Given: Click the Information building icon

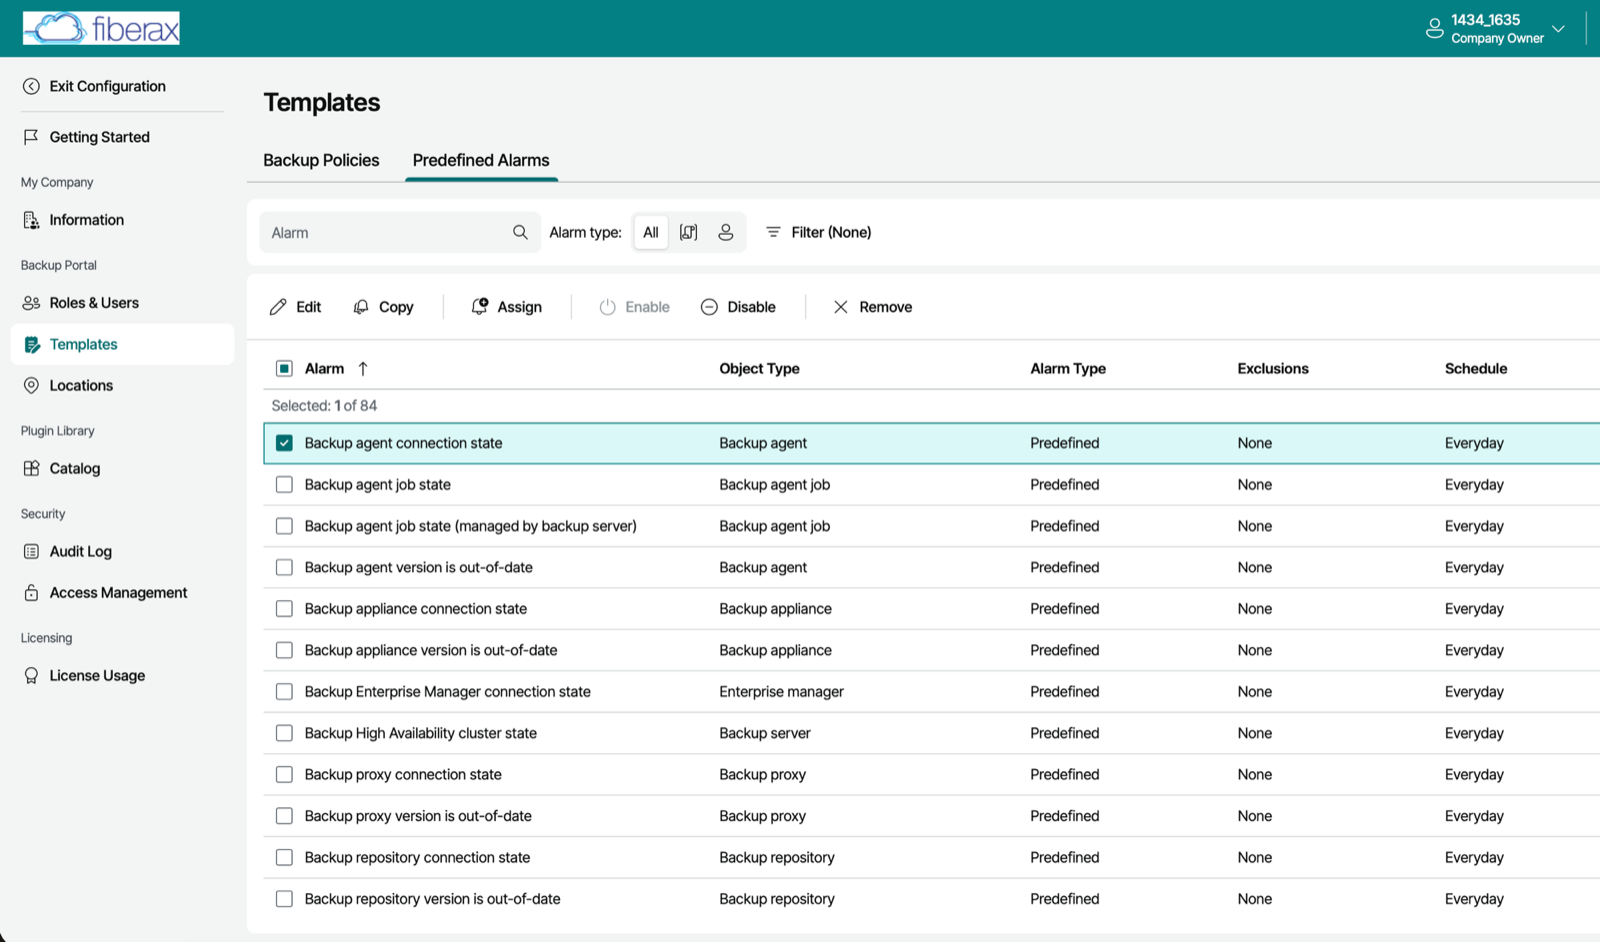Looking at the screenshot, I should (31, 220).
